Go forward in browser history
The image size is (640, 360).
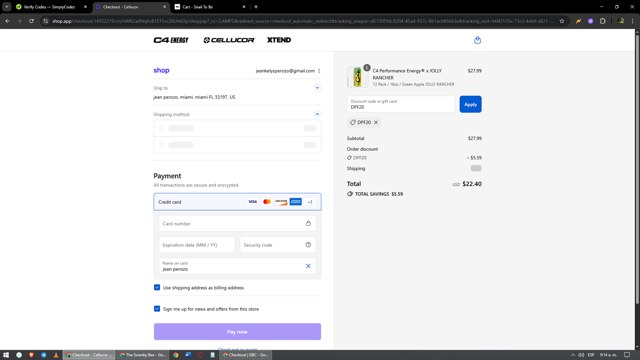coord(19,21)
